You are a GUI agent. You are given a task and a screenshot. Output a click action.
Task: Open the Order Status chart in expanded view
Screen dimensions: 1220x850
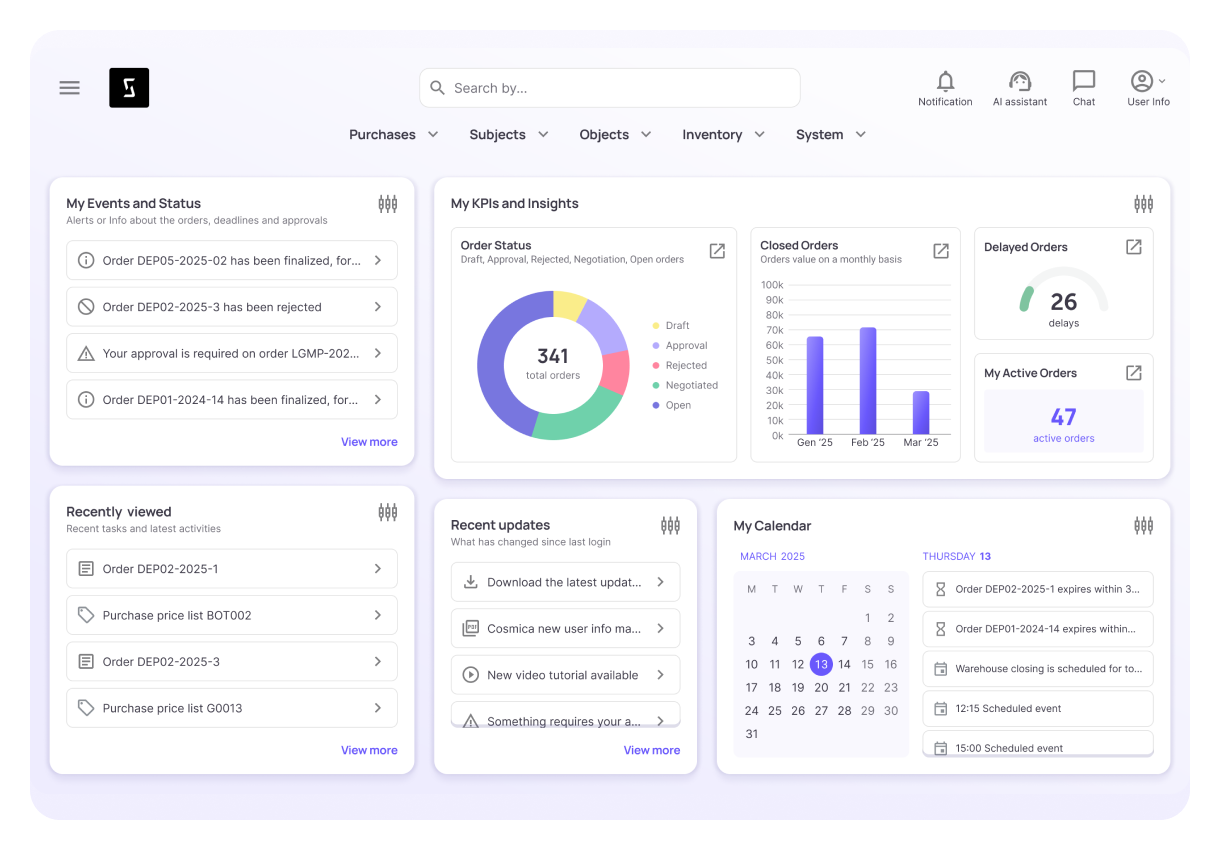click(x=717, y=251)
